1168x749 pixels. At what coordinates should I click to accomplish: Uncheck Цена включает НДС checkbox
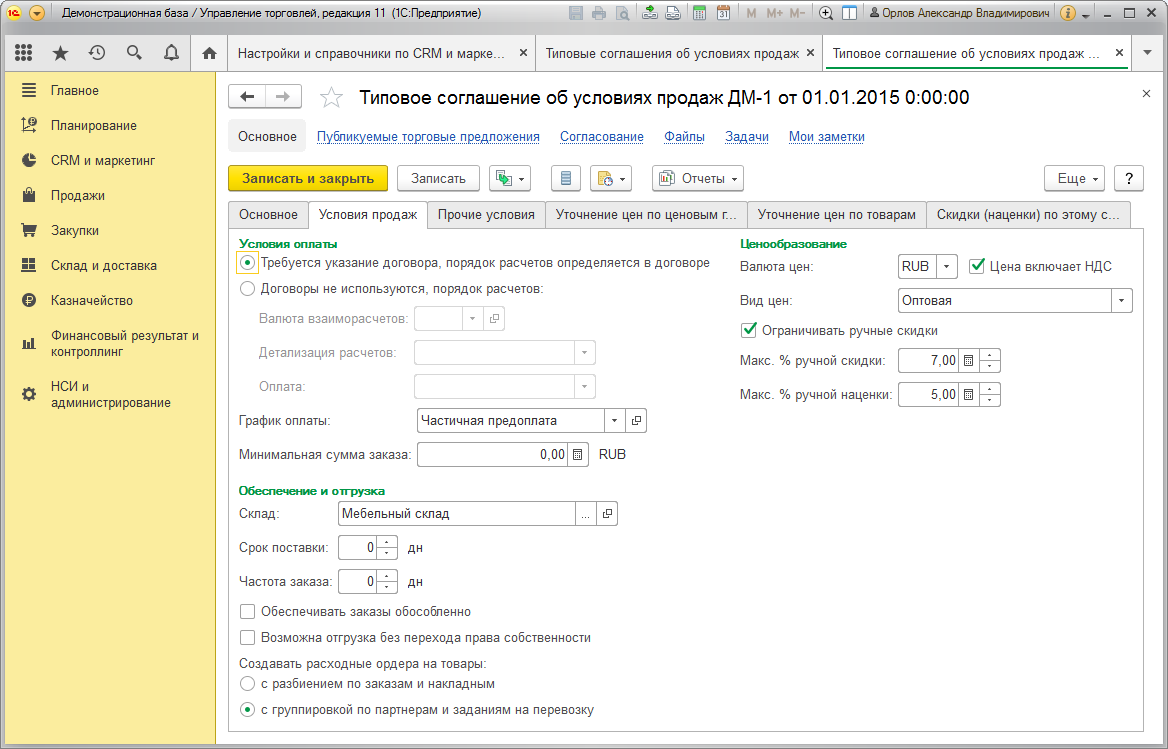[x=977, y=266]
